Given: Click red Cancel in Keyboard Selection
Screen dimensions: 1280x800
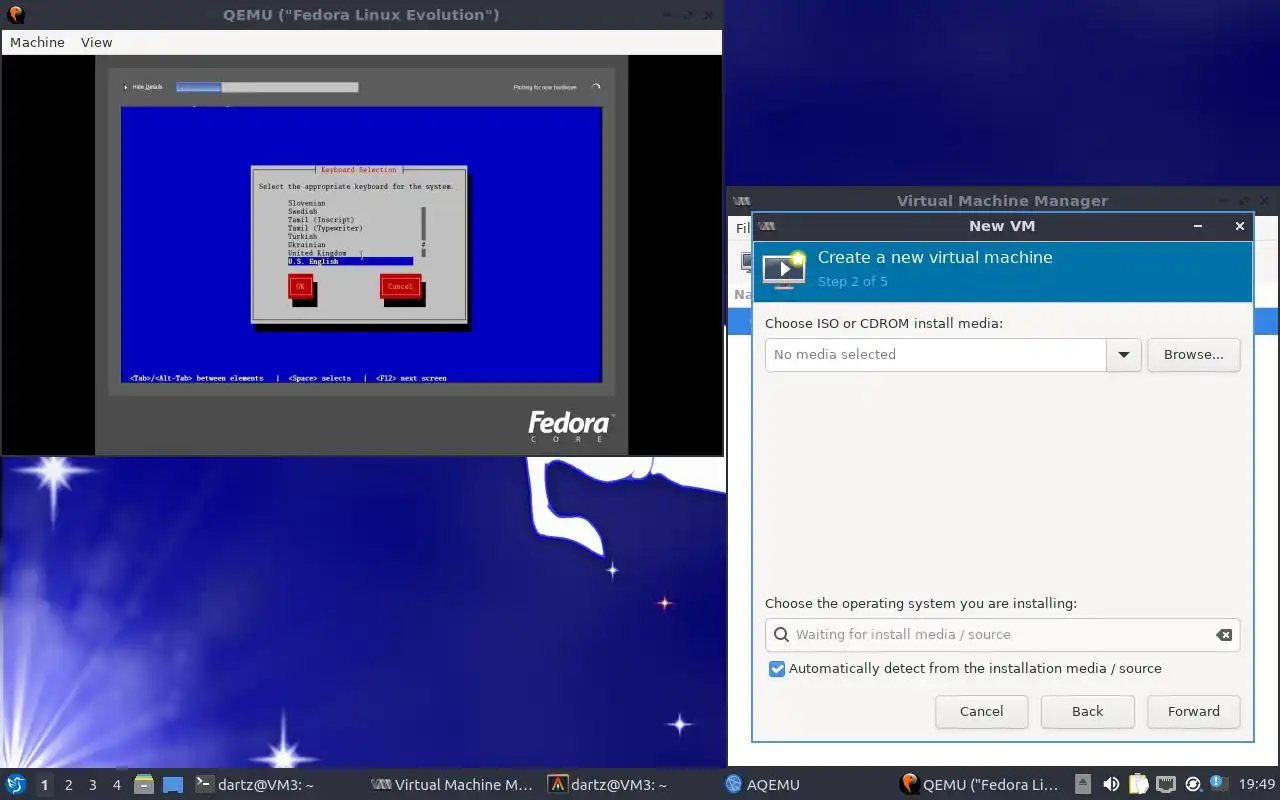Looking at the screenshot, I should (x=400, y=287).
